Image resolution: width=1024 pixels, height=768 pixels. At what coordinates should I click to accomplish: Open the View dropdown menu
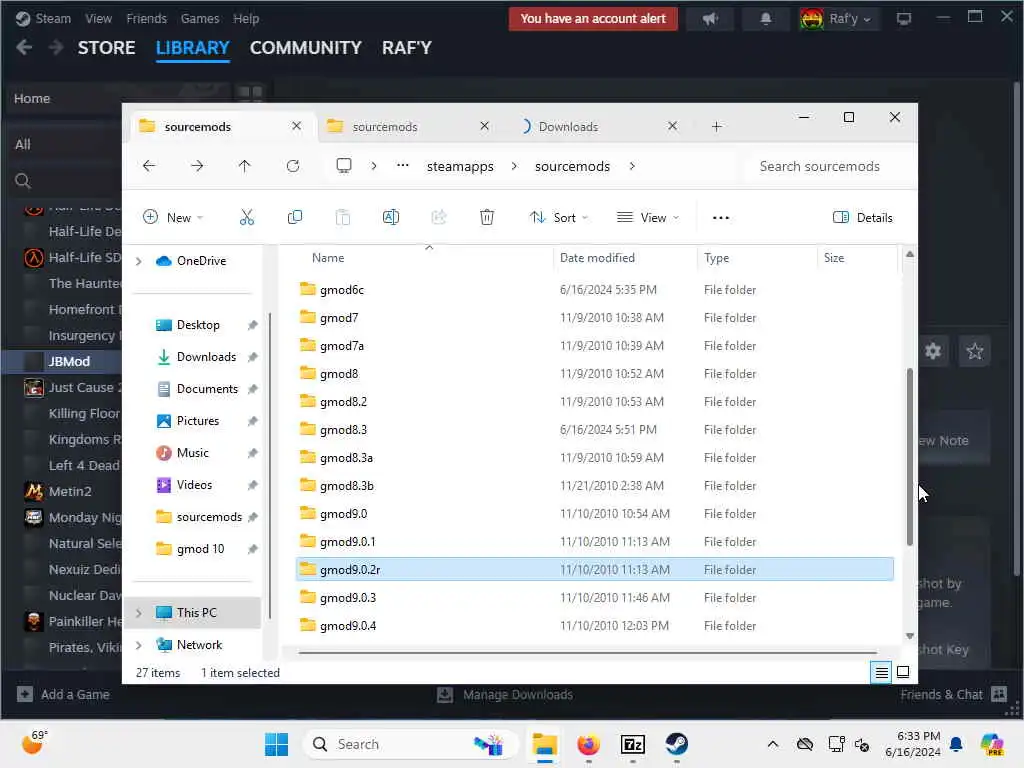click(648, 217)
